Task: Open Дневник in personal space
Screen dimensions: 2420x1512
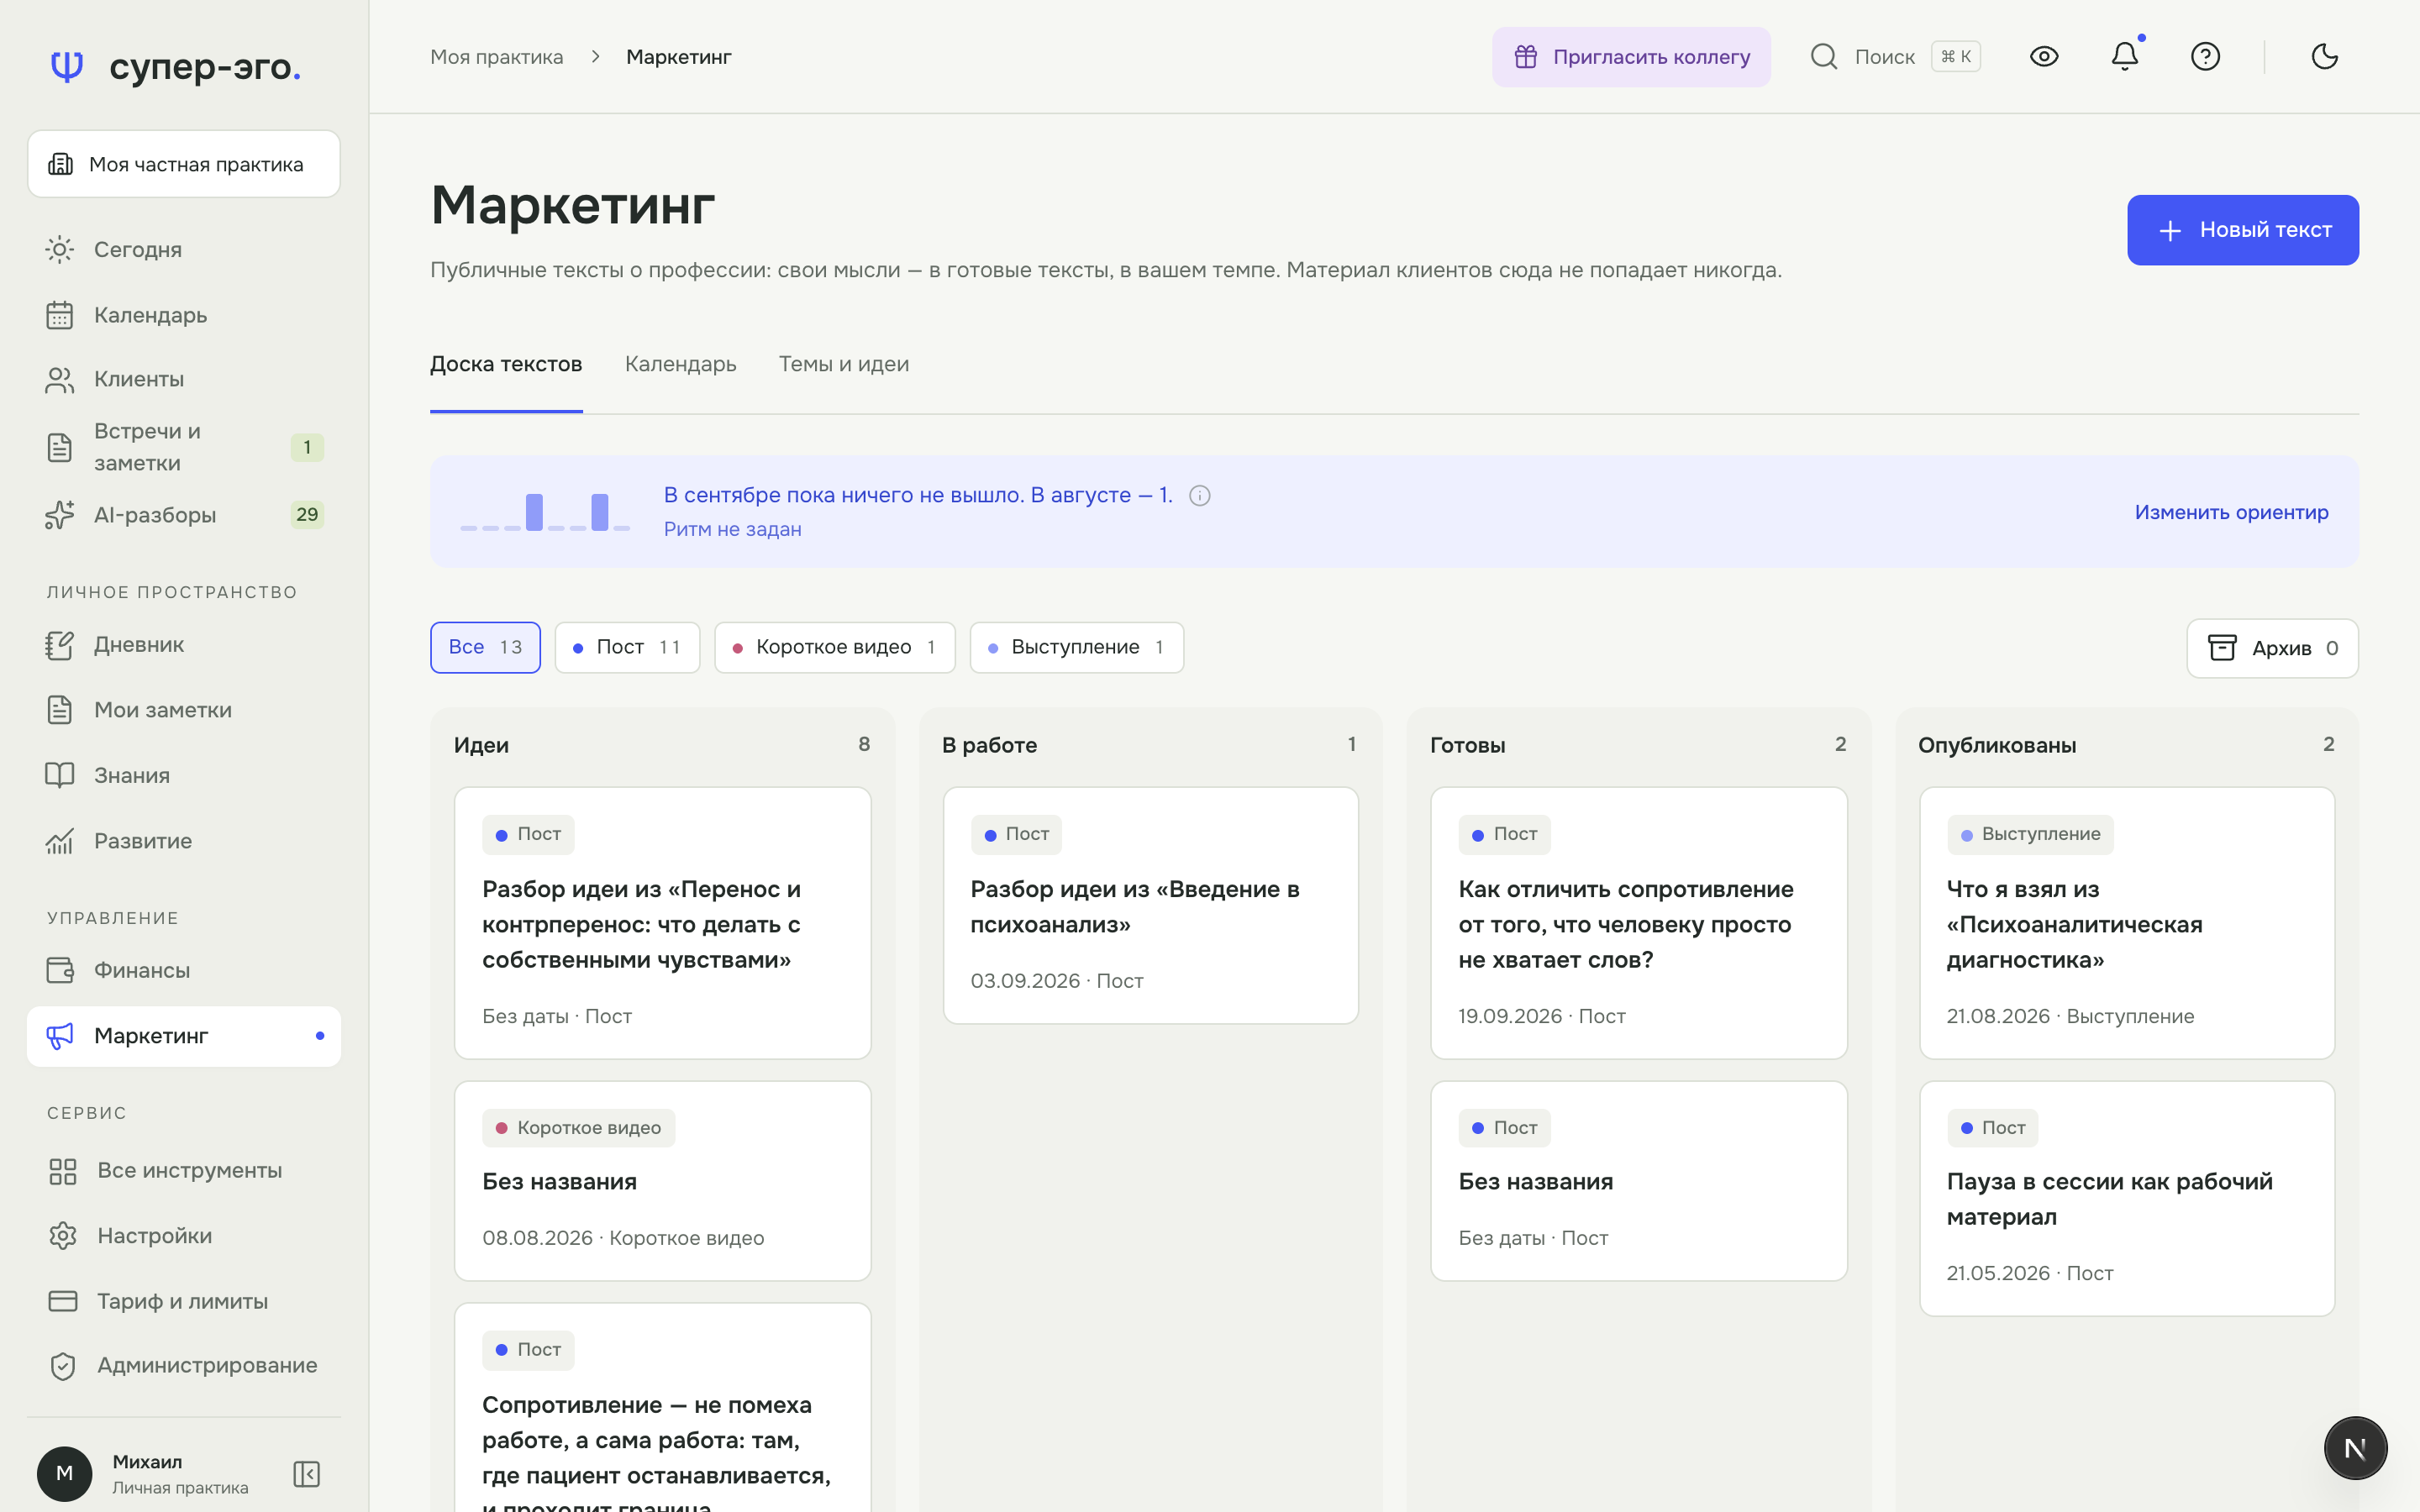Action: (x=184, y=645)
